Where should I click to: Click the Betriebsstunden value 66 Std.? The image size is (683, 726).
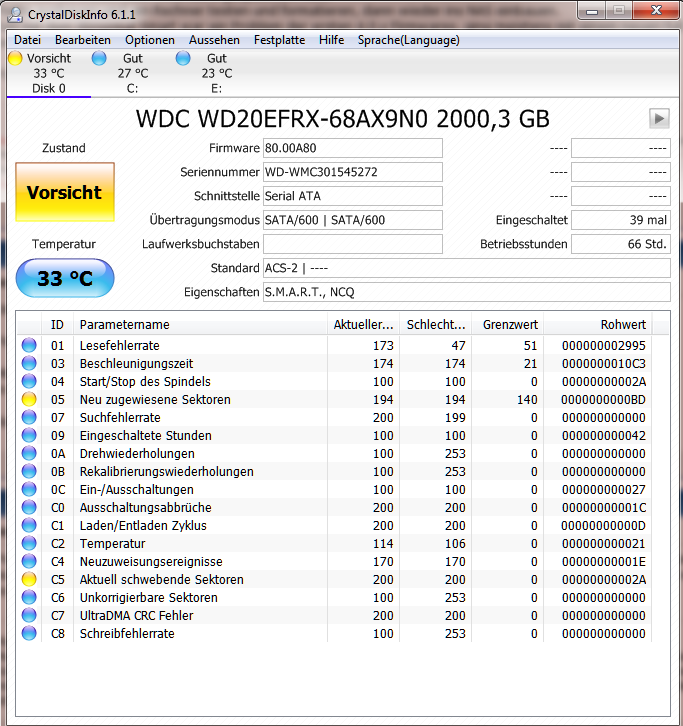621,244
